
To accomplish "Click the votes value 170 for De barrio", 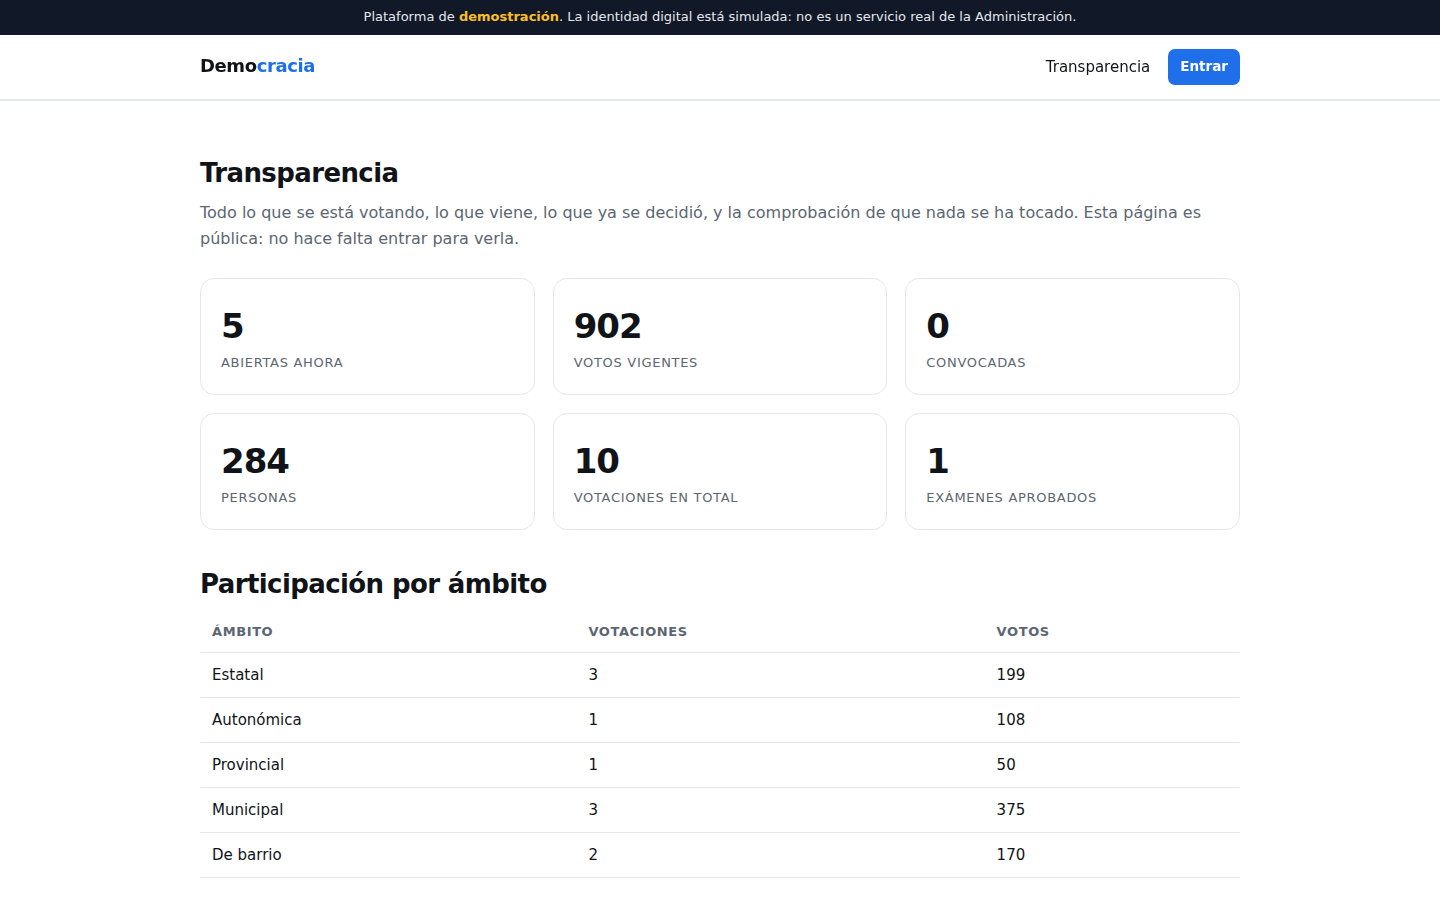I will [x=1010, y=855].
